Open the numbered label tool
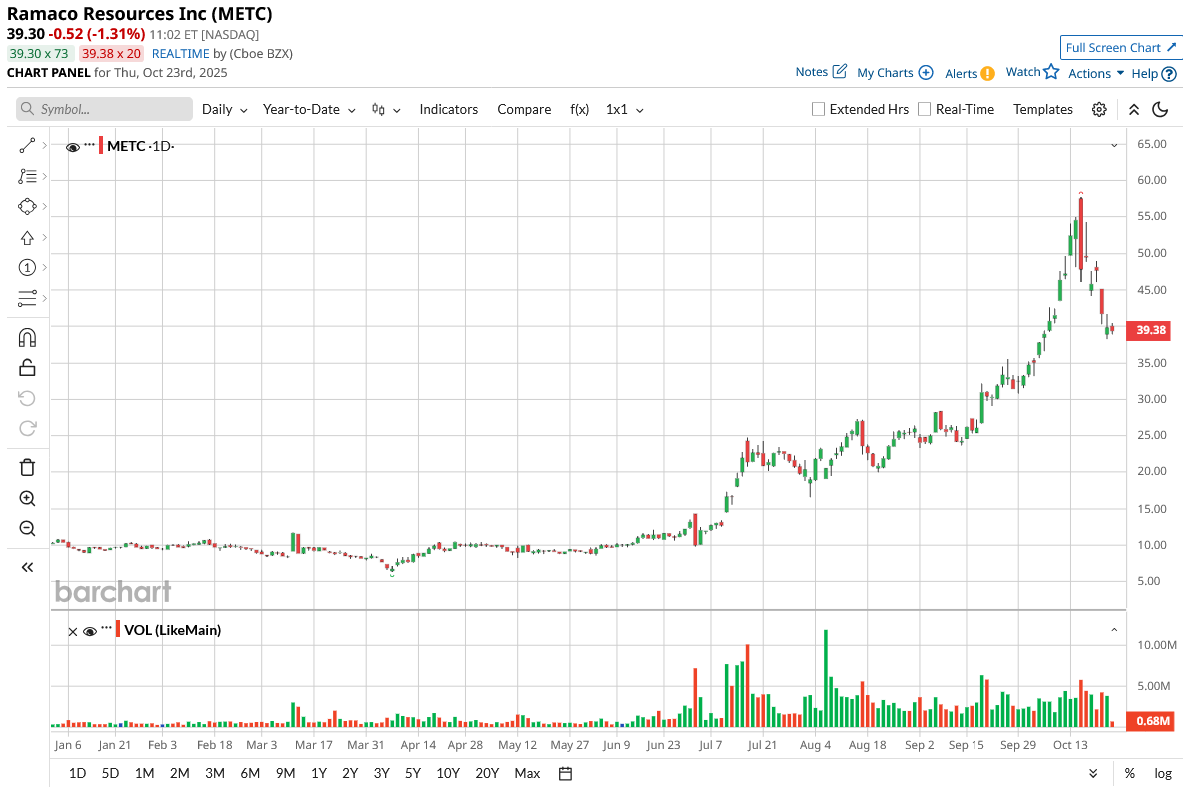Viewport: 1183px width, 787px height. coord(27,268)
